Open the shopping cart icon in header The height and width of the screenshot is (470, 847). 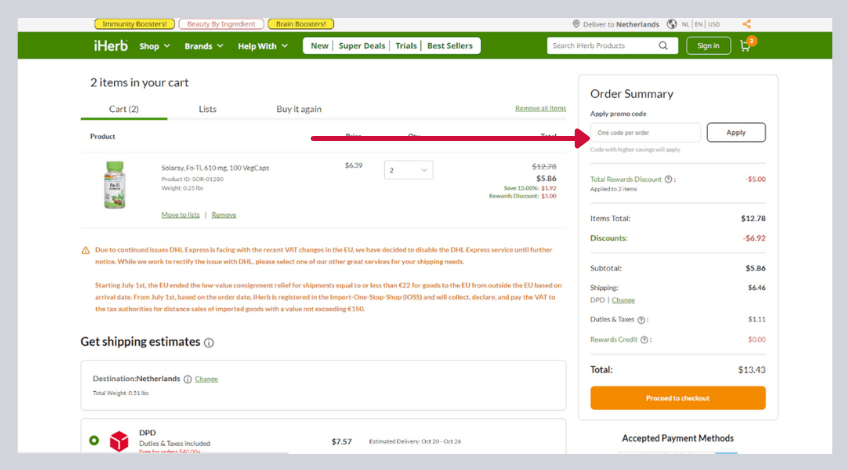[745, 46]
